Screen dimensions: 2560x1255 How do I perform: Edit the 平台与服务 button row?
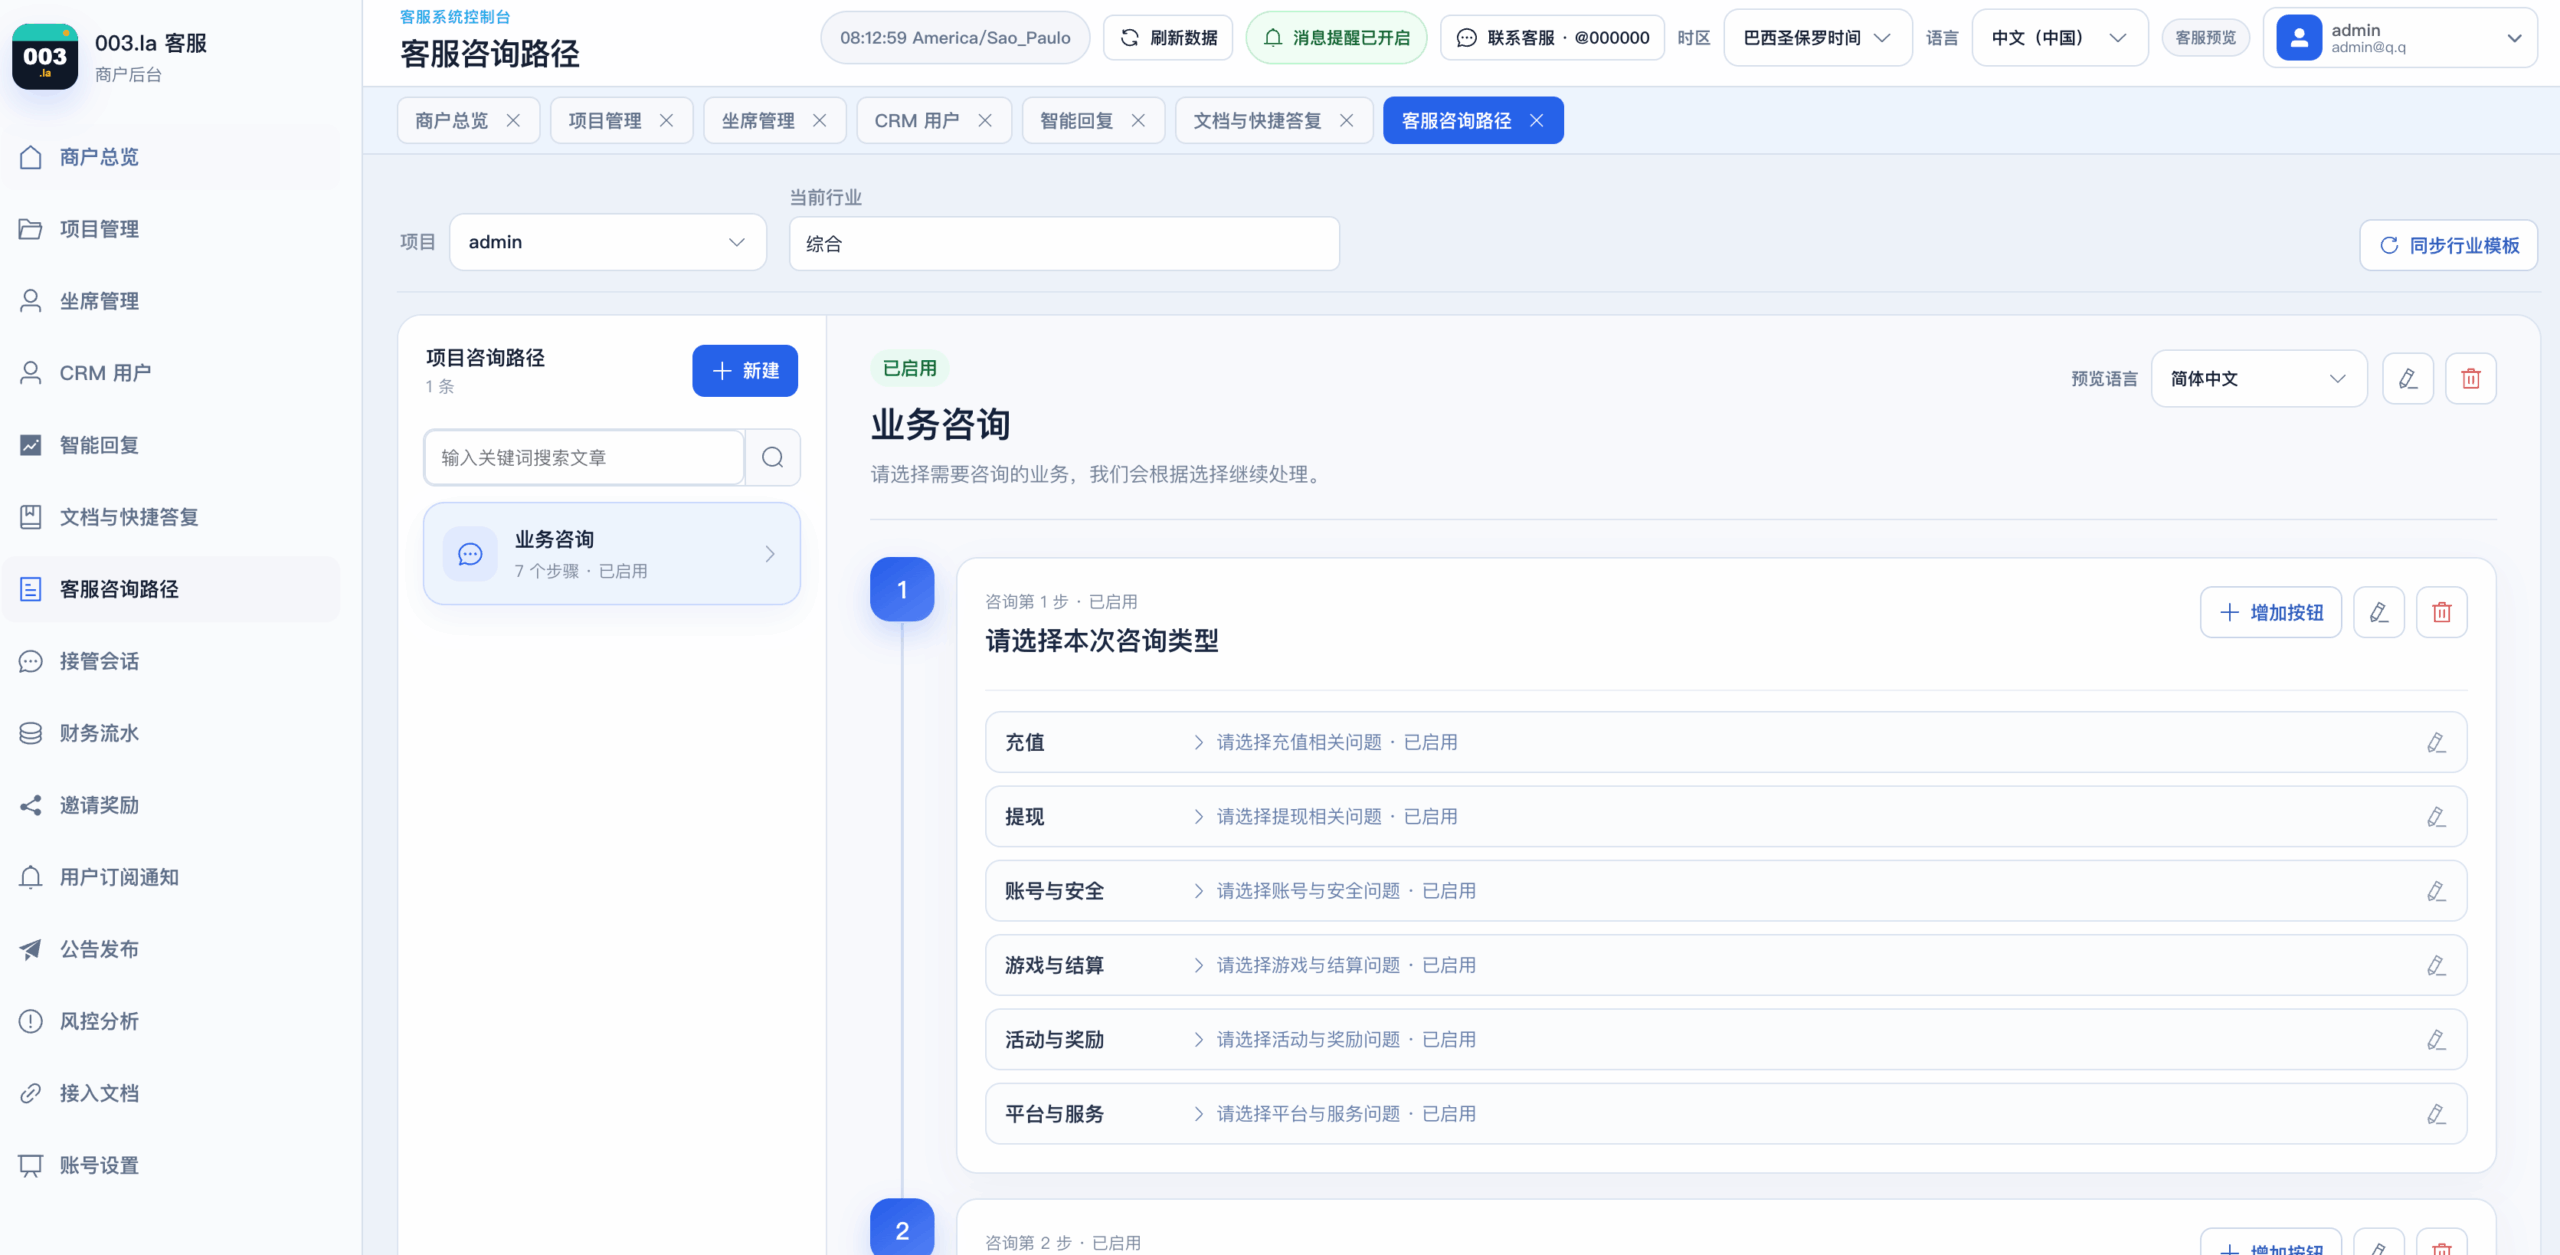click(x=2436, y=1114)
